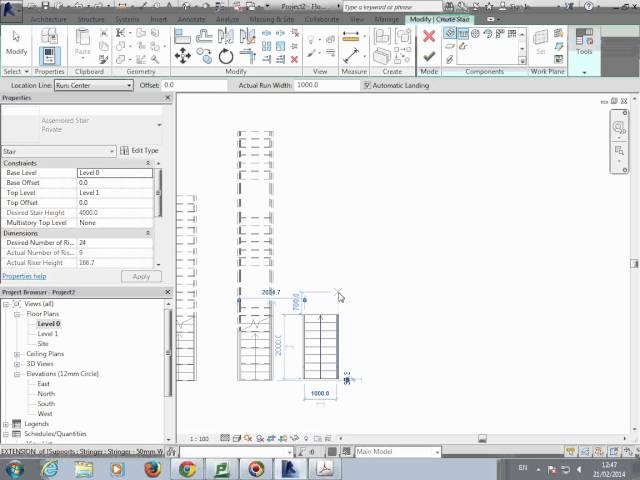640x480 pixels.
Task: Click the red Cancel Edit Mode X
Action: tap(429, 36)
